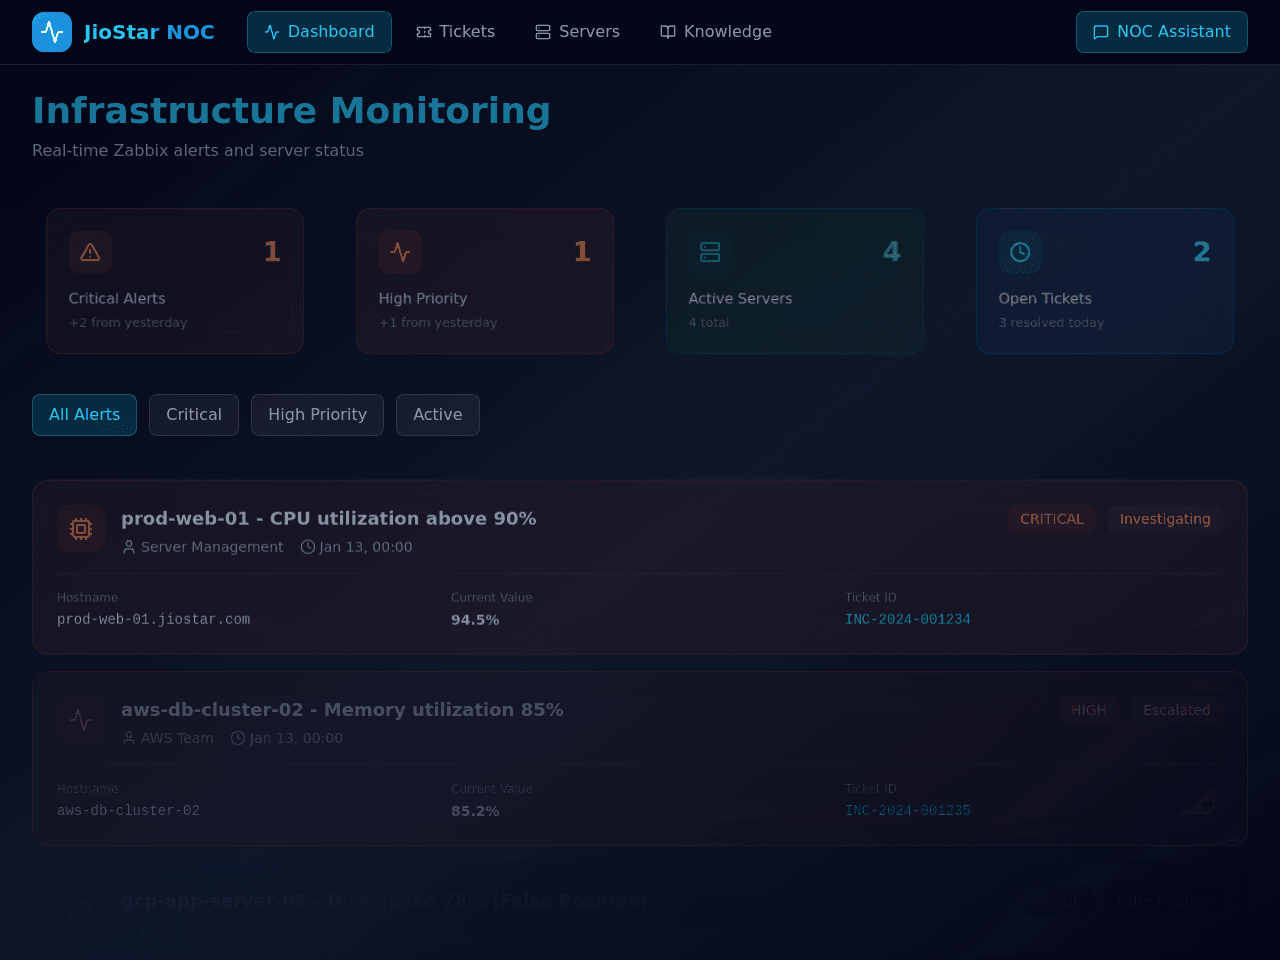
Task: Click the Open Tickets clock icon
Action: 1020,252
